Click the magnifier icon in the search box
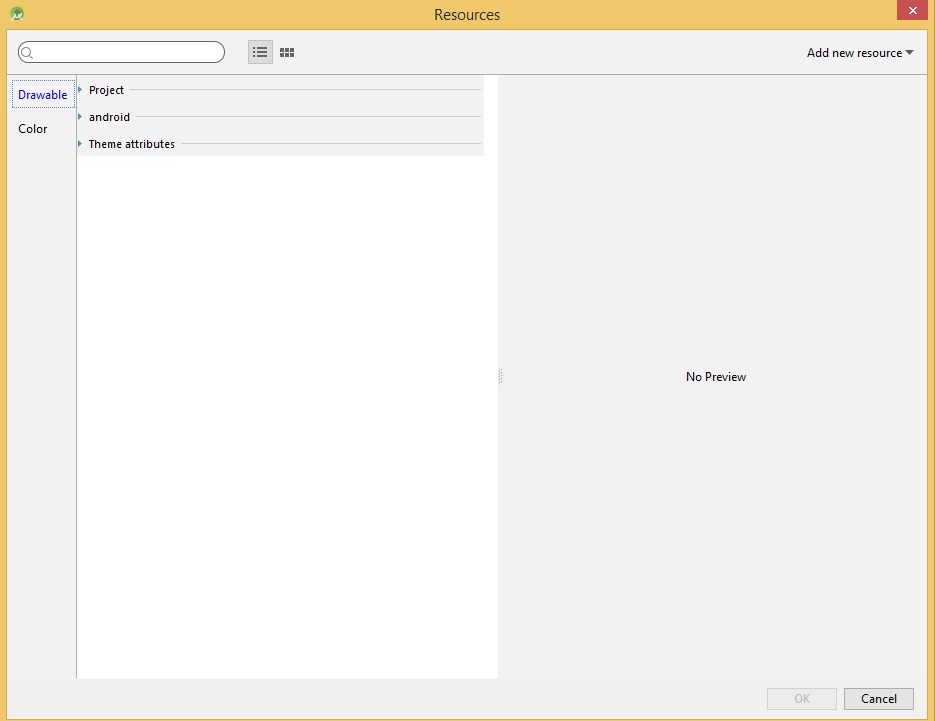 (x=28, y=53)
